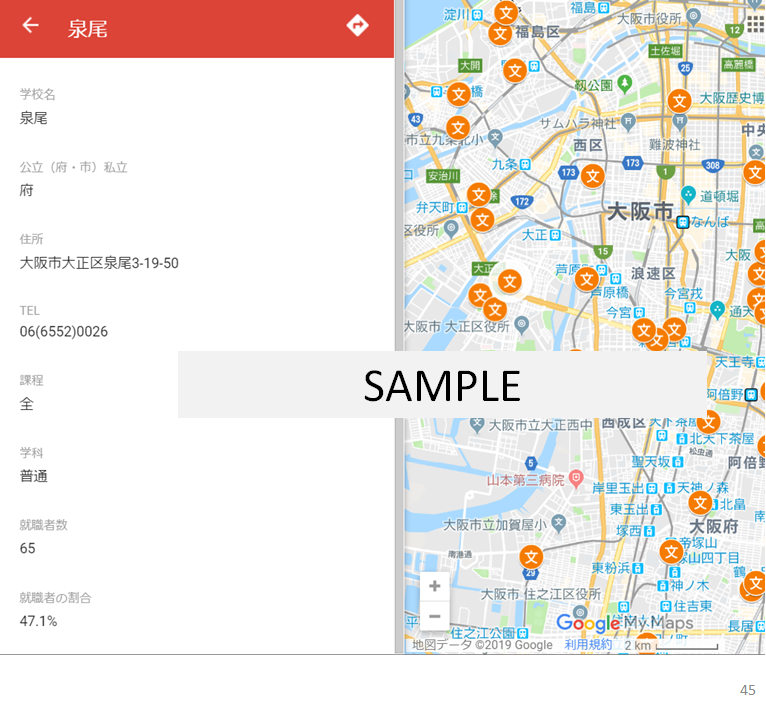Click the 2 km map scale bar

tap(670, 646)
